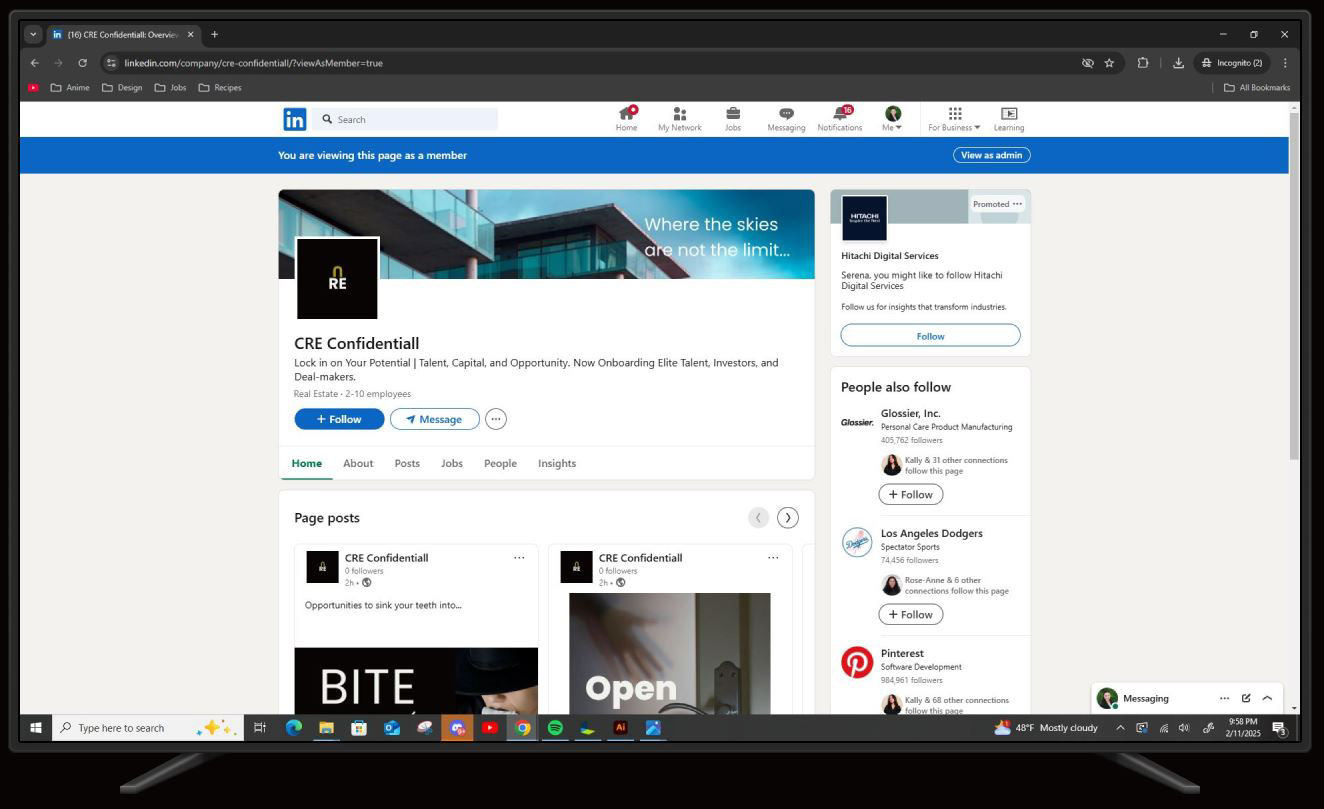Open the Messaging icon in navbar
Image resolution: width=1324 pixels, height=809 pixels.
pos(786,119)
